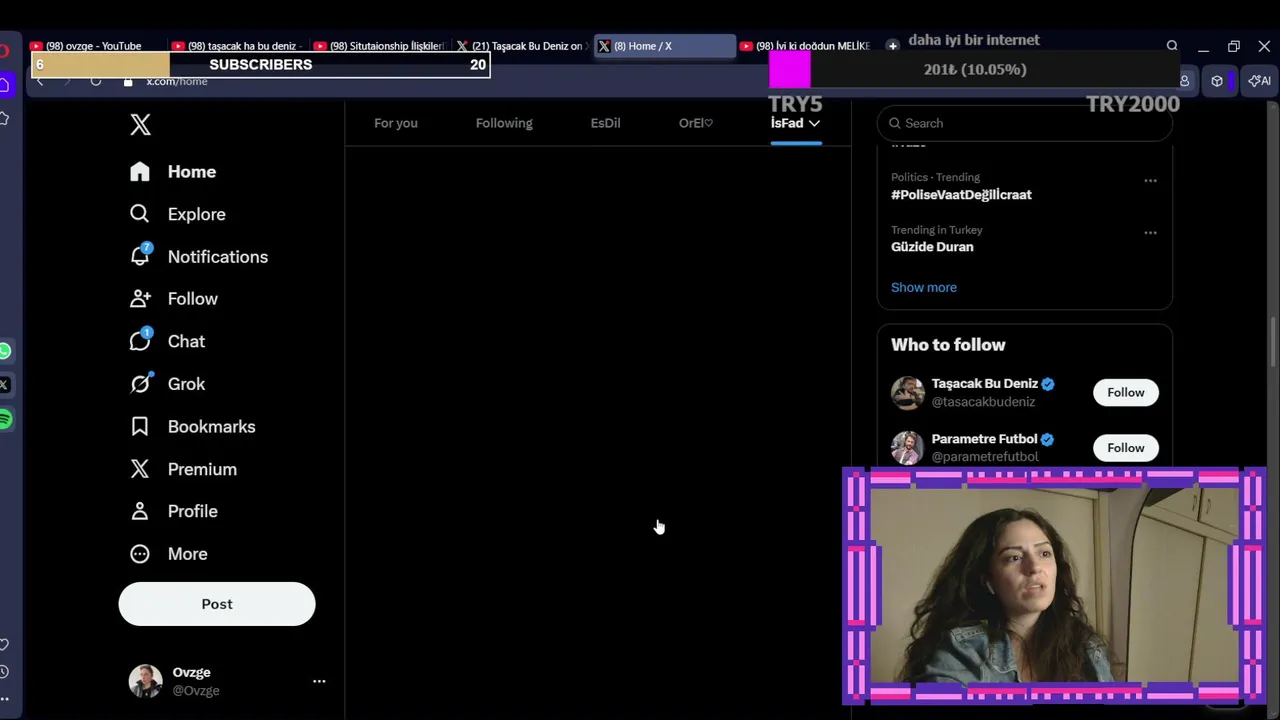Open new browser tab with plus icon
Viewport: 1280px width, 720px height.
893,46
